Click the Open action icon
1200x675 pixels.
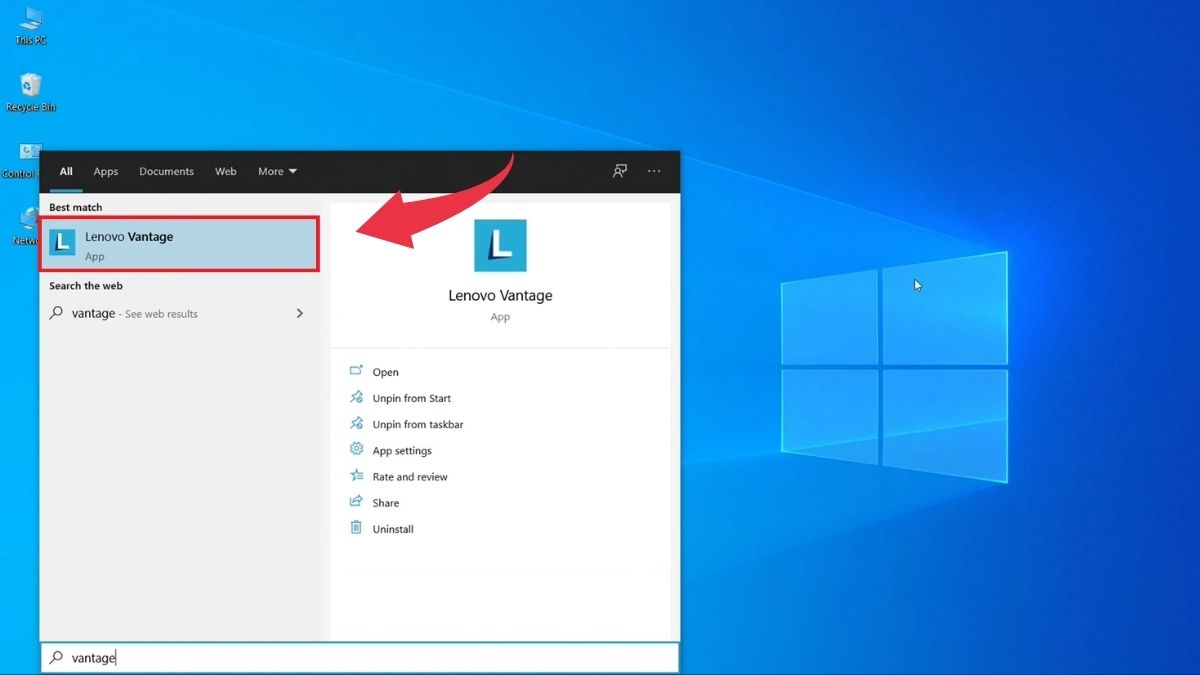356,371
